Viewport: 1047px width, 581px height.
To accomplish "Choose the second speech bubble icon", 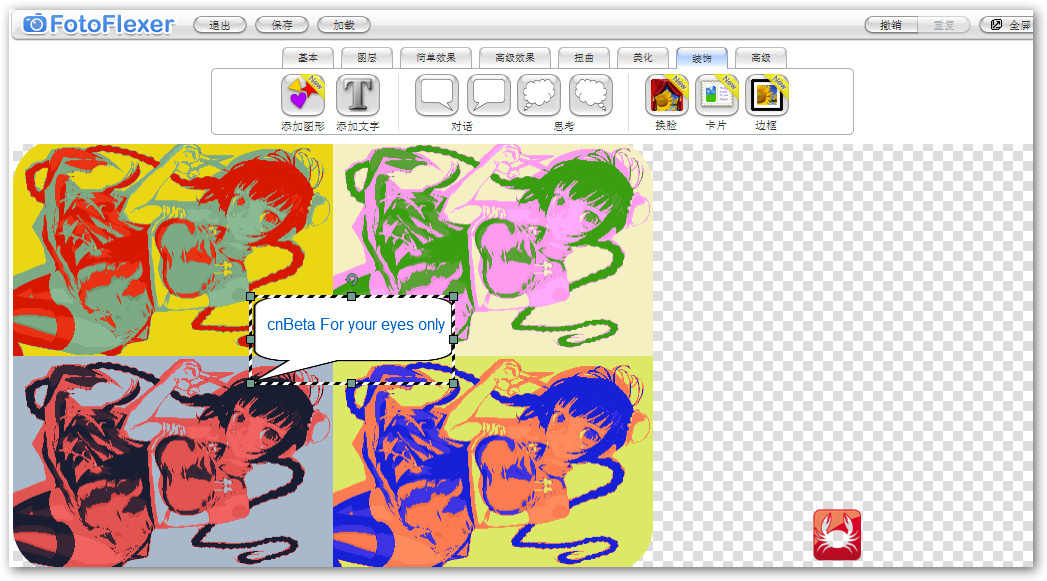I will point(489,95).
